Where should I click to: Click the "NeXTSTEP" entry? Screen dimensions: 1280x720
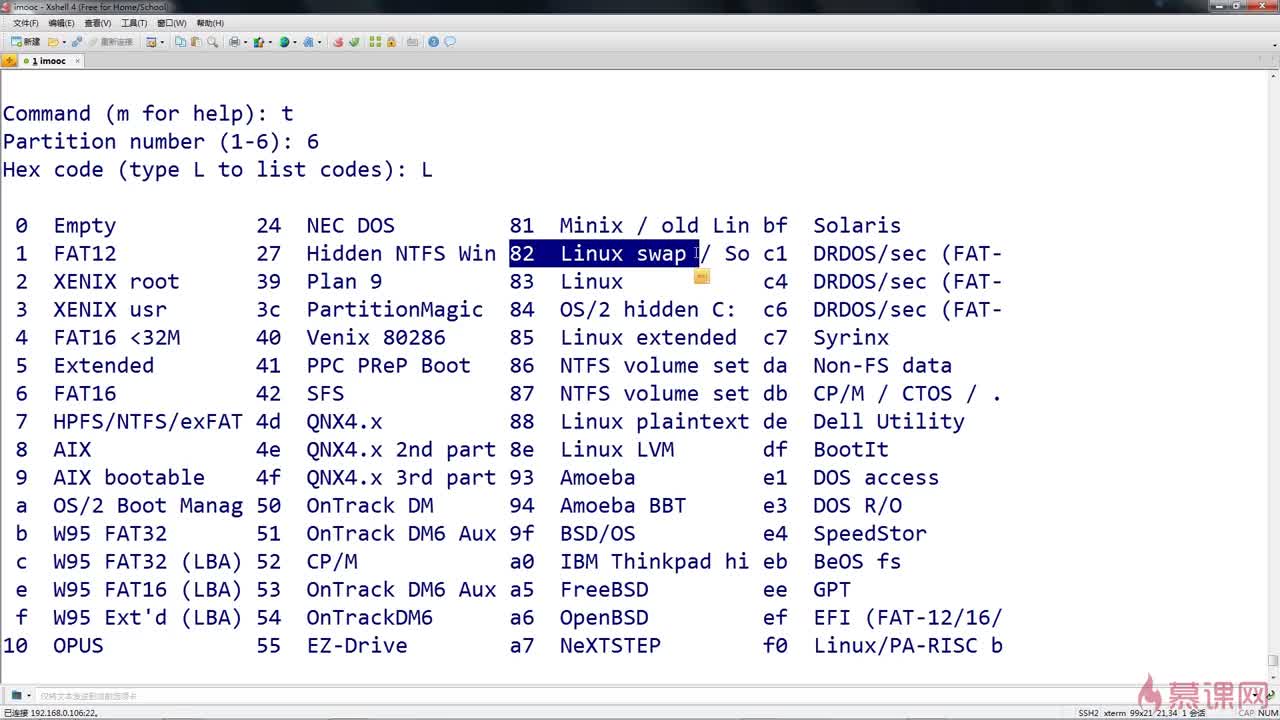coord(610,646)
